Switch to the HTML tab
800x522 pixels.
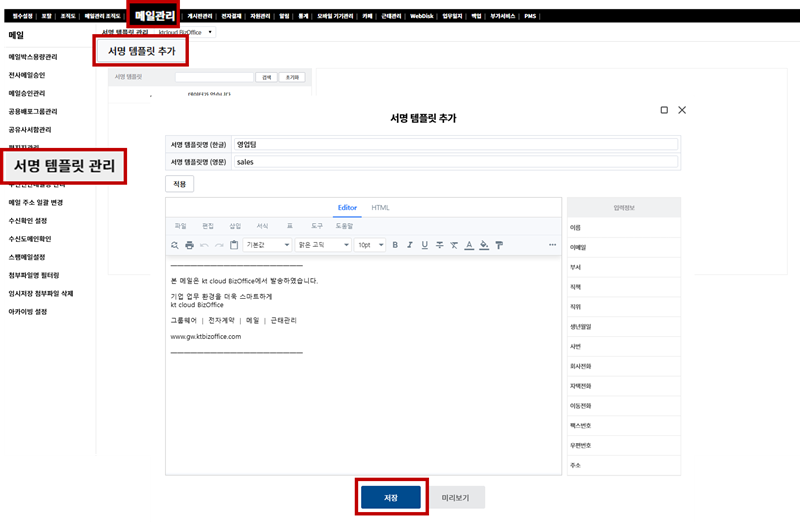[x=380, y=208]
